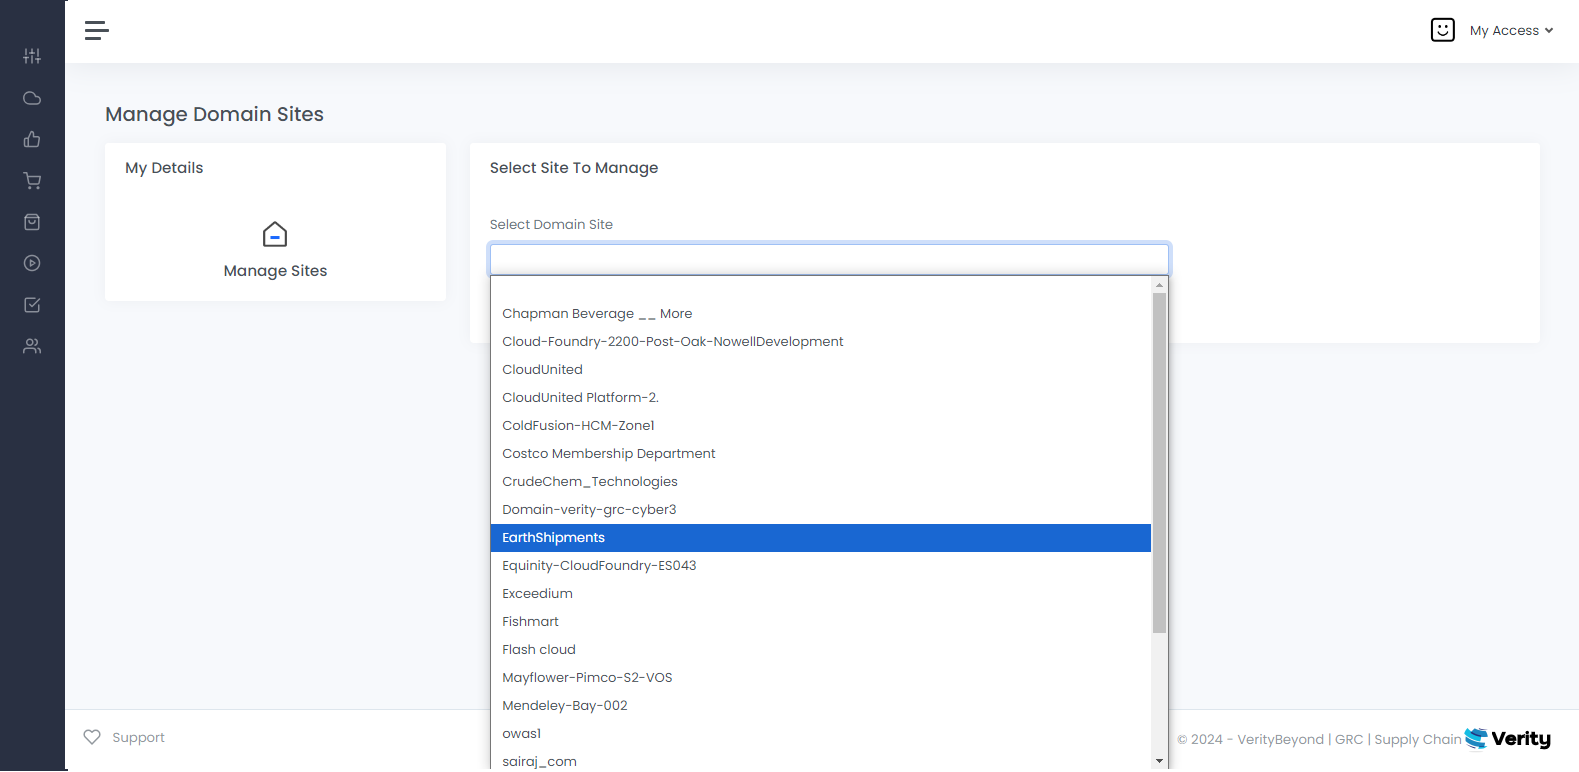Click the Verity logo in footer
The height and width of the screenshot is (772, 1579).
(1507, 739)
